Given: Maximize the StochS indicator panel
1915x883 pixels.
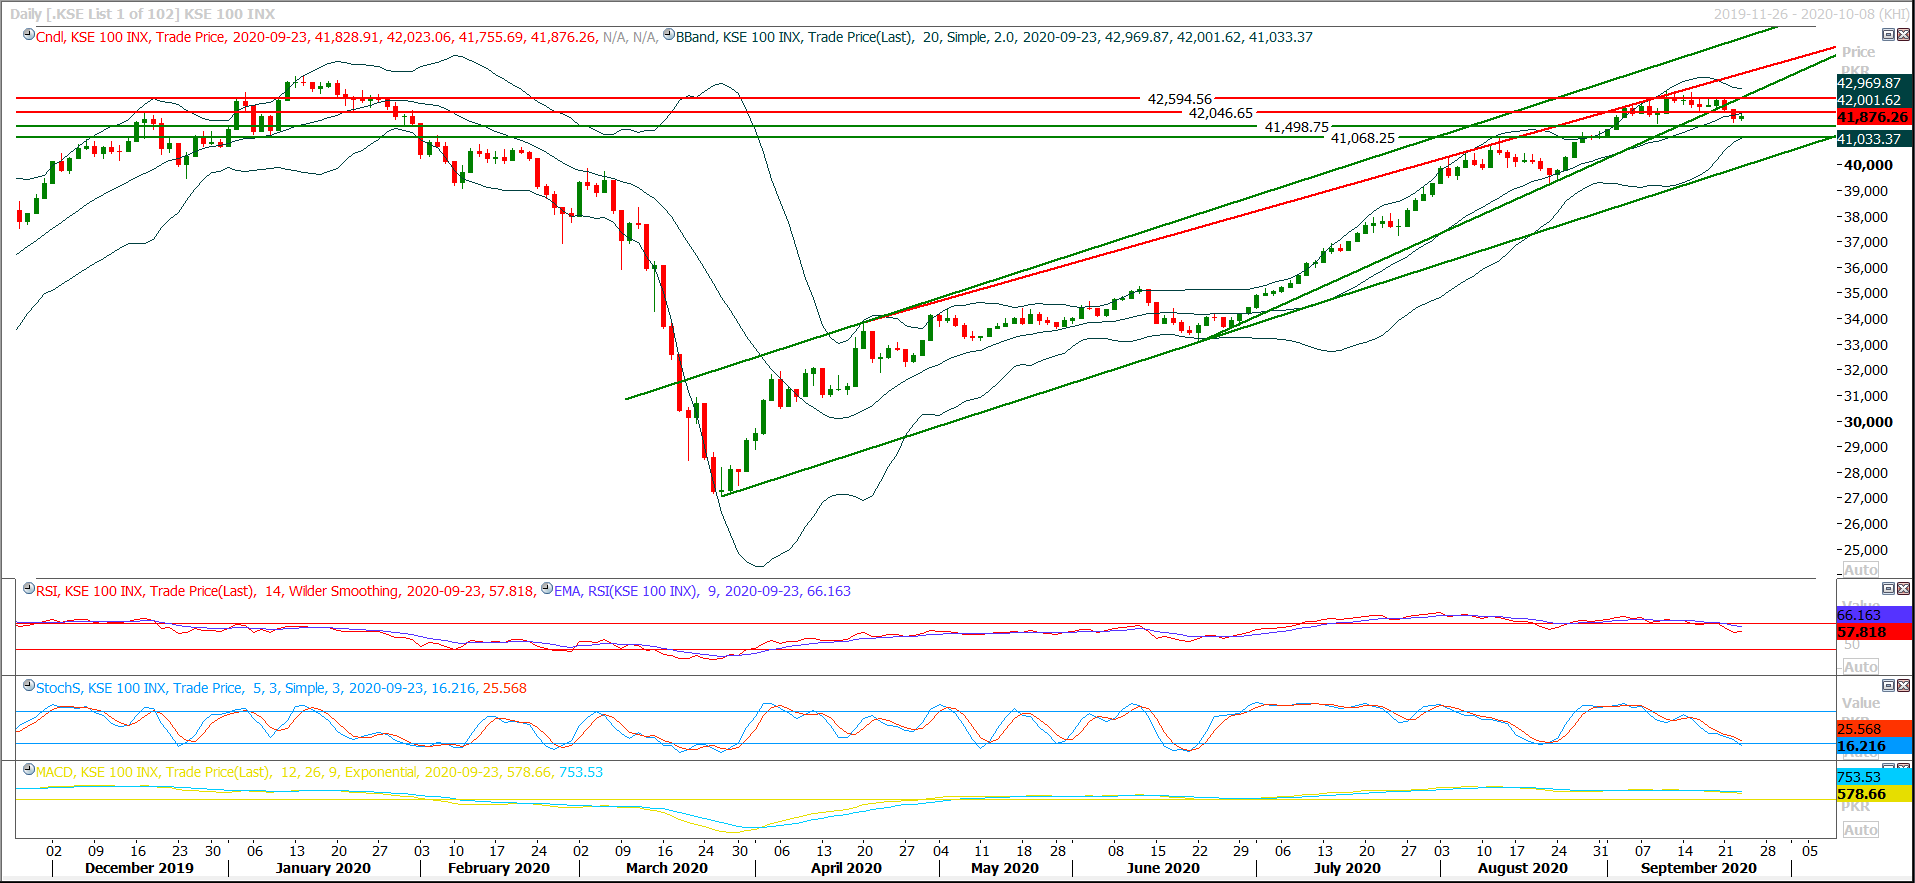Looking at the screenshot, I should click(1888, 686).
